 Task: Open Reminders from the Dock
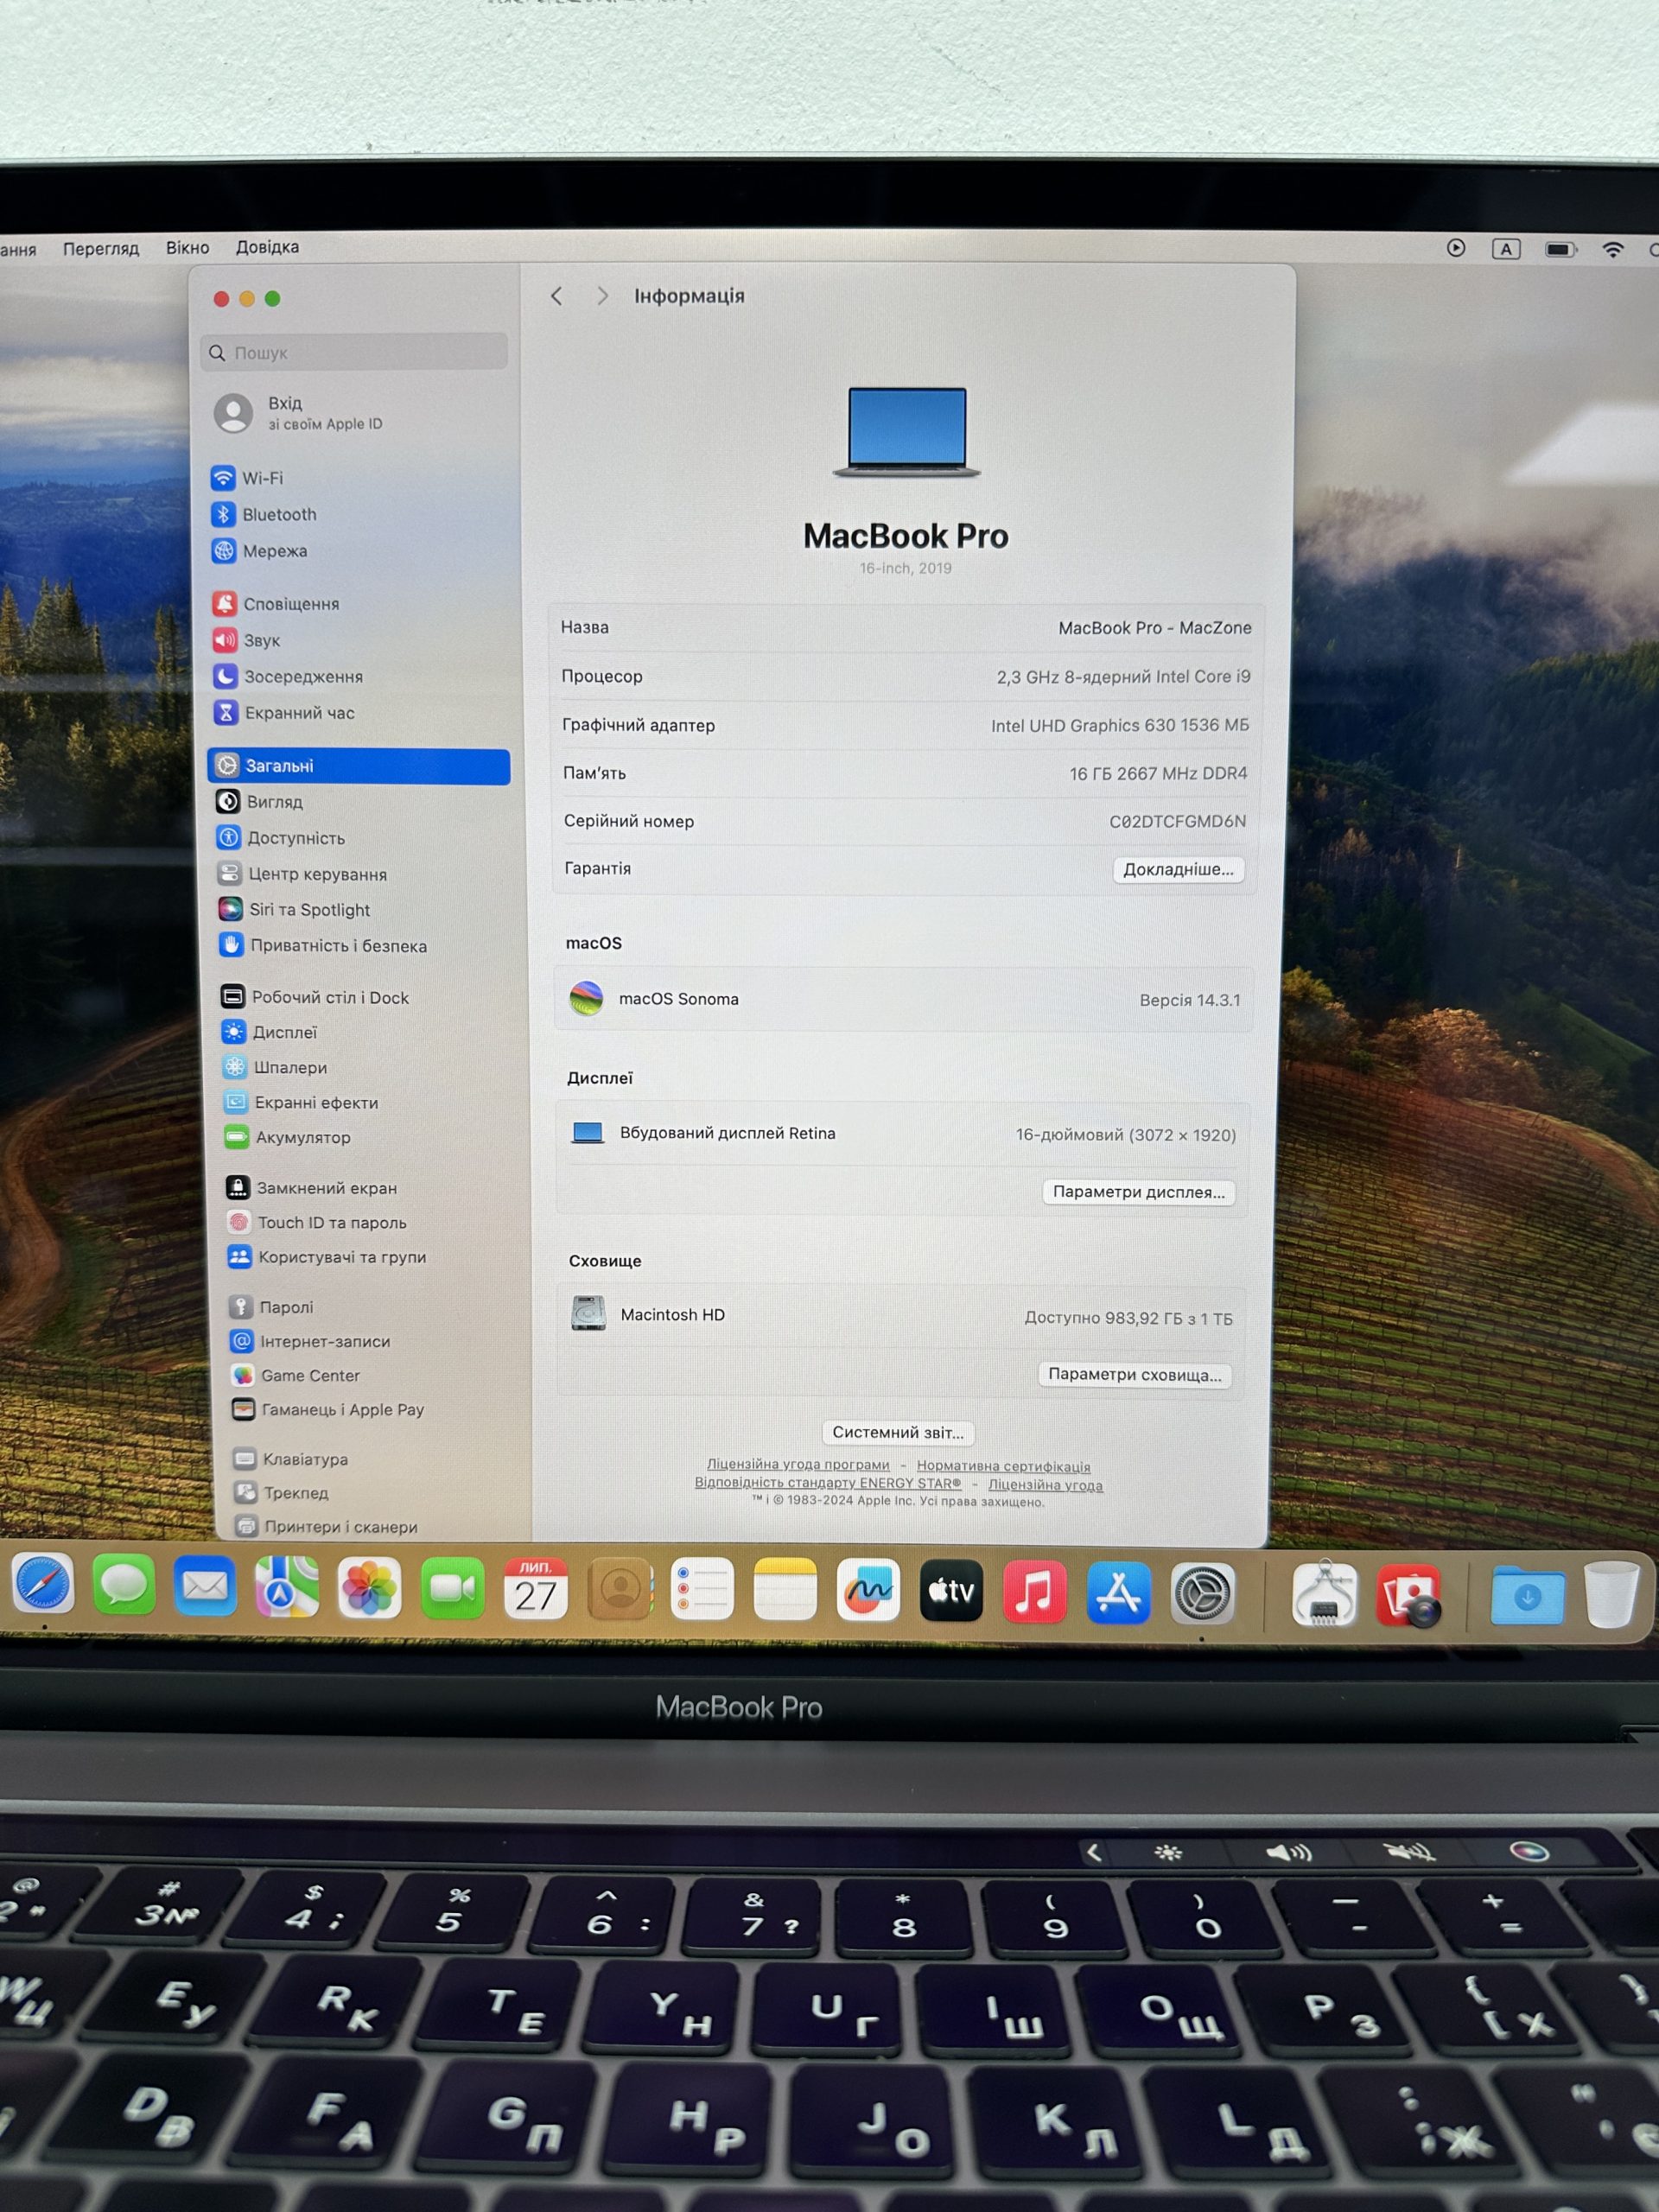702,1589
